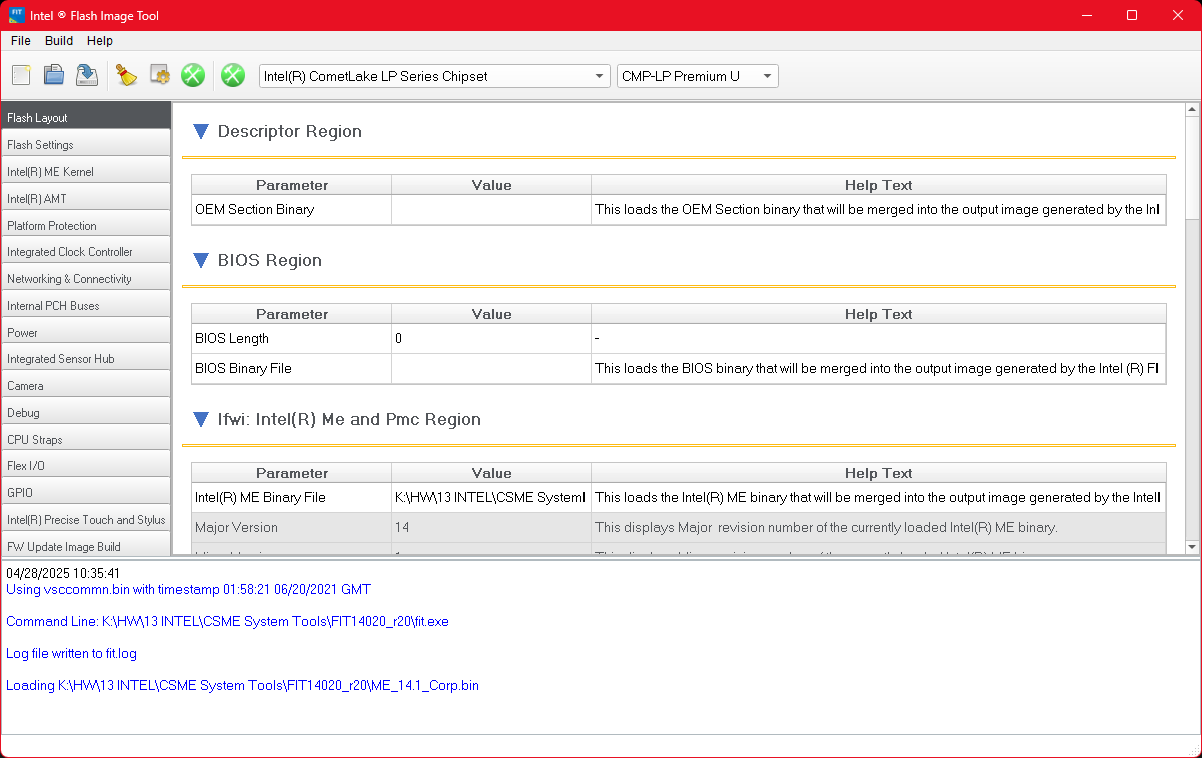Click the BIOS Length value field
The height and width of the screenshot is (758, 1202).
[x=491, y=338]
